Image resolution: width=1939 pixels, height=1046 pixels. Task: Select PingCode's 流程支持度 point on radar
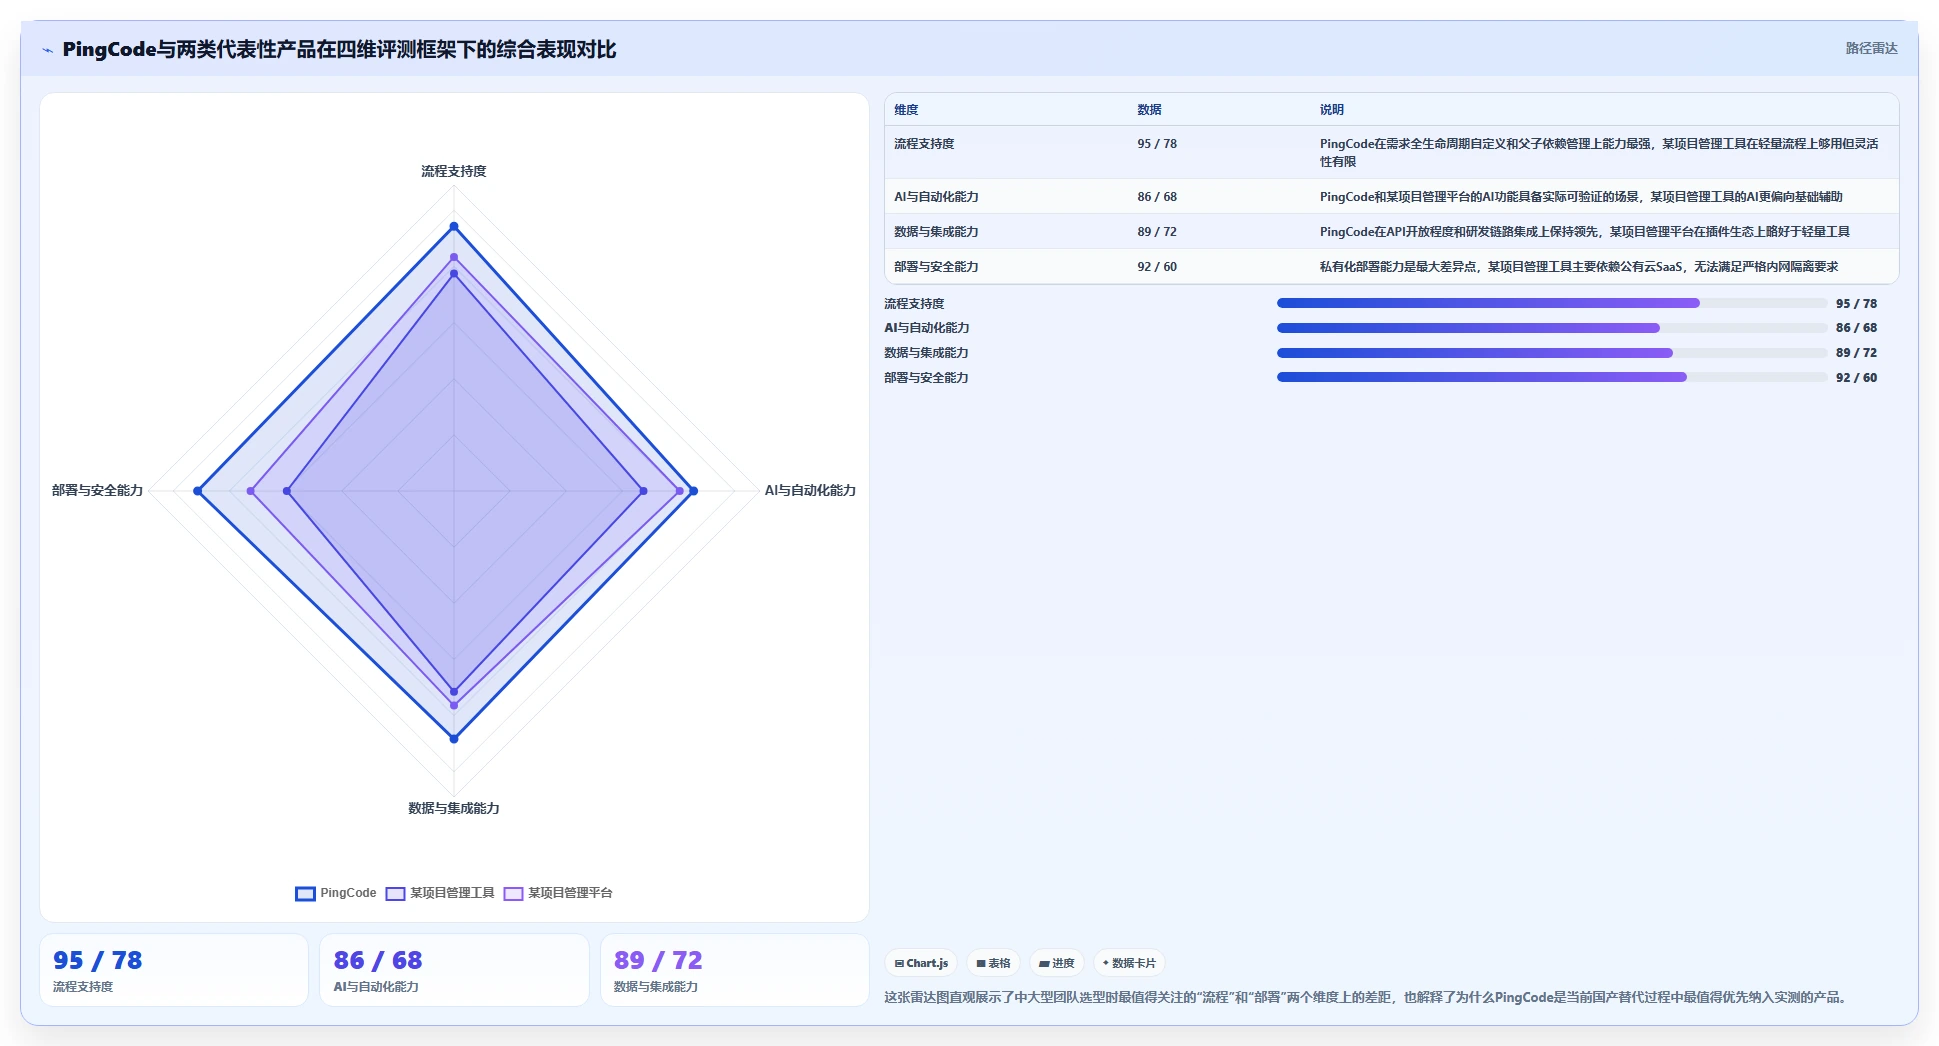point(454,227)
